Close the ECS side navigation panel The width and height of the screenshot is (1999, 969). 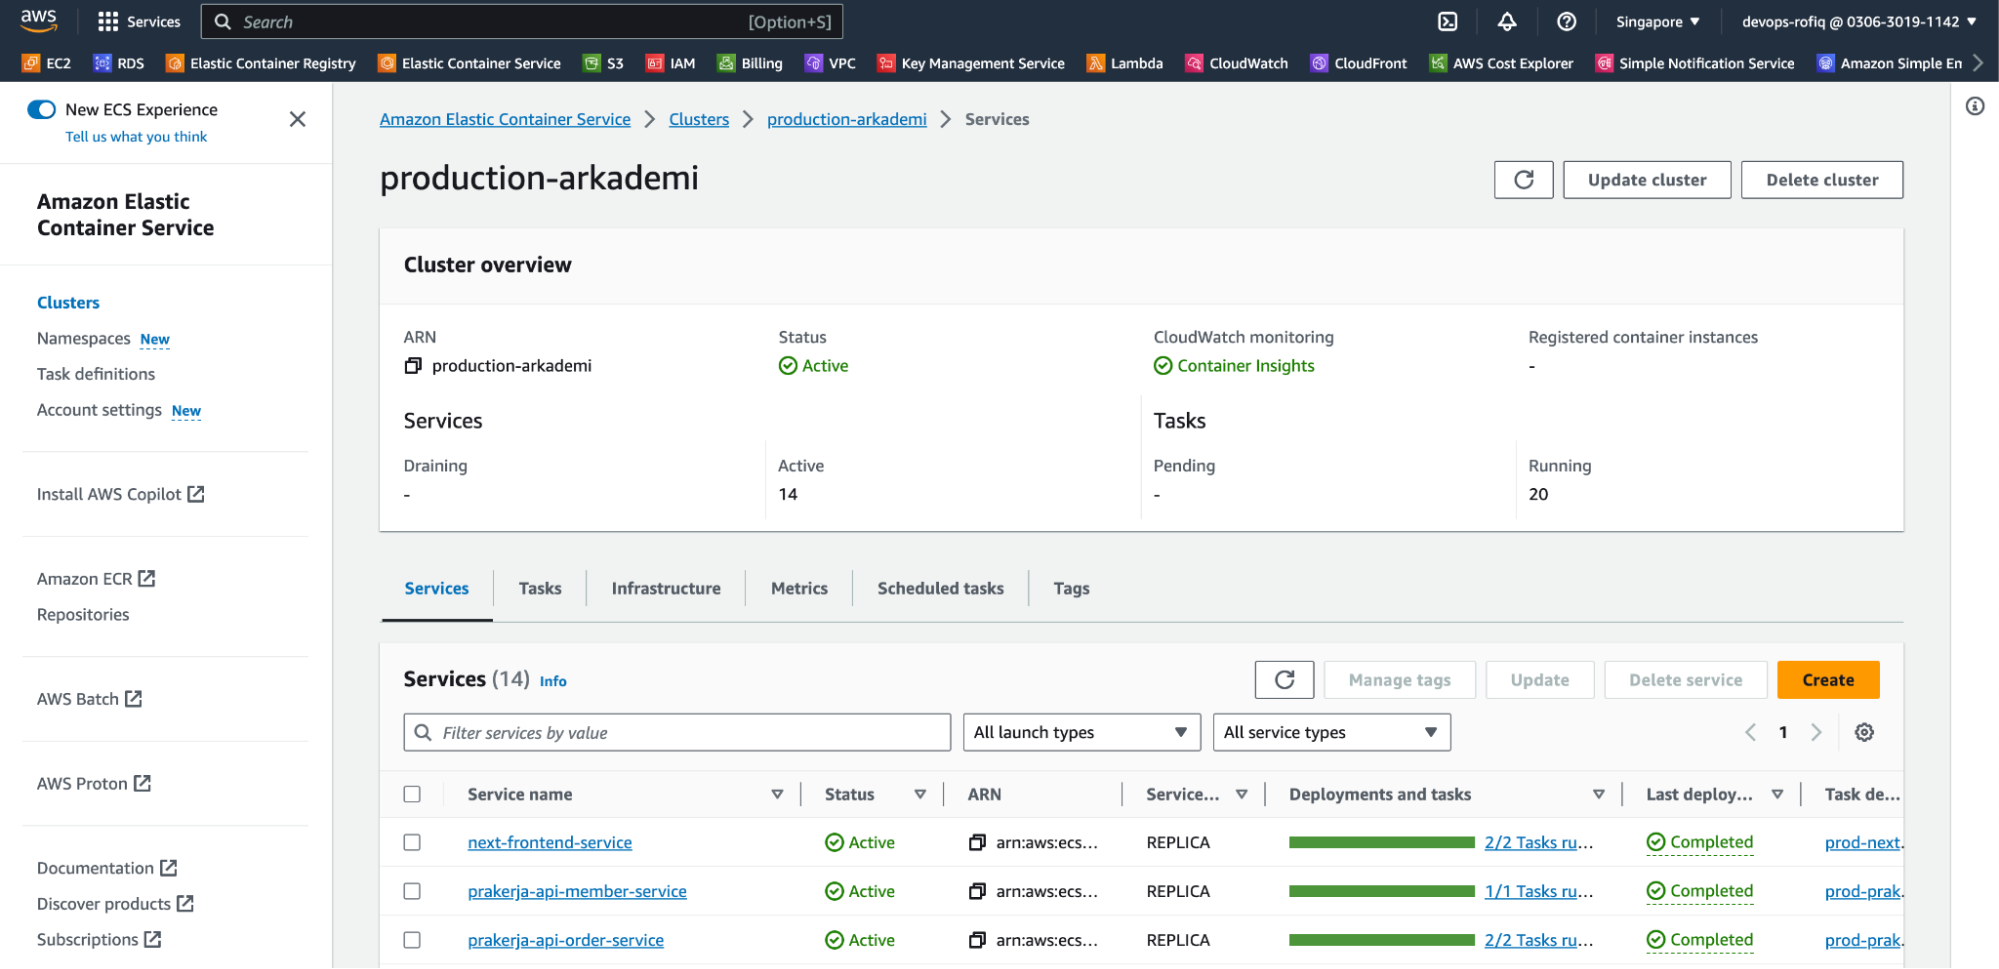(x=297, y=120)
